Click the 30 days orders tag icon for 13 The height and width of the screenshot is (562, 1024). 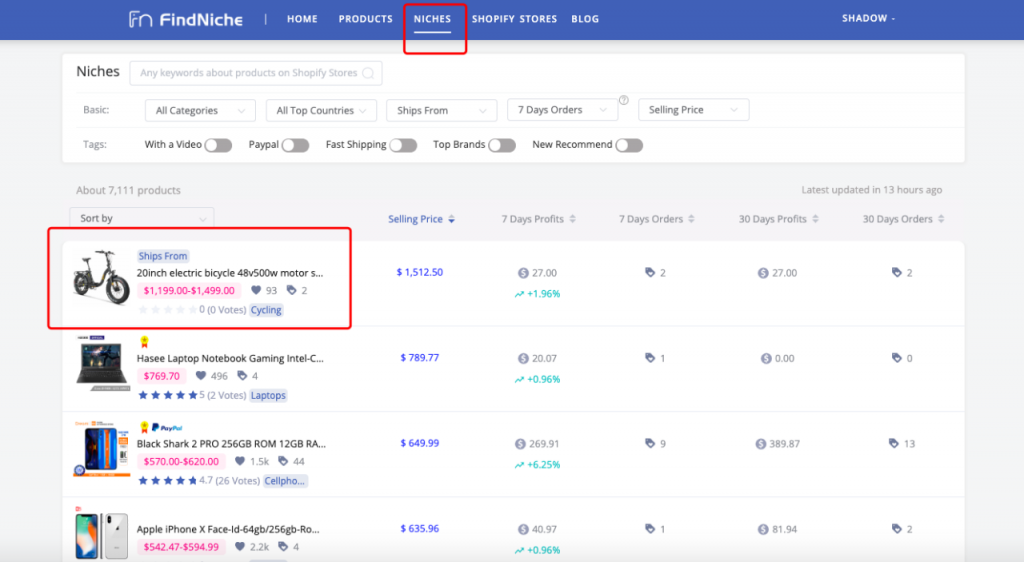click(894, 443)
